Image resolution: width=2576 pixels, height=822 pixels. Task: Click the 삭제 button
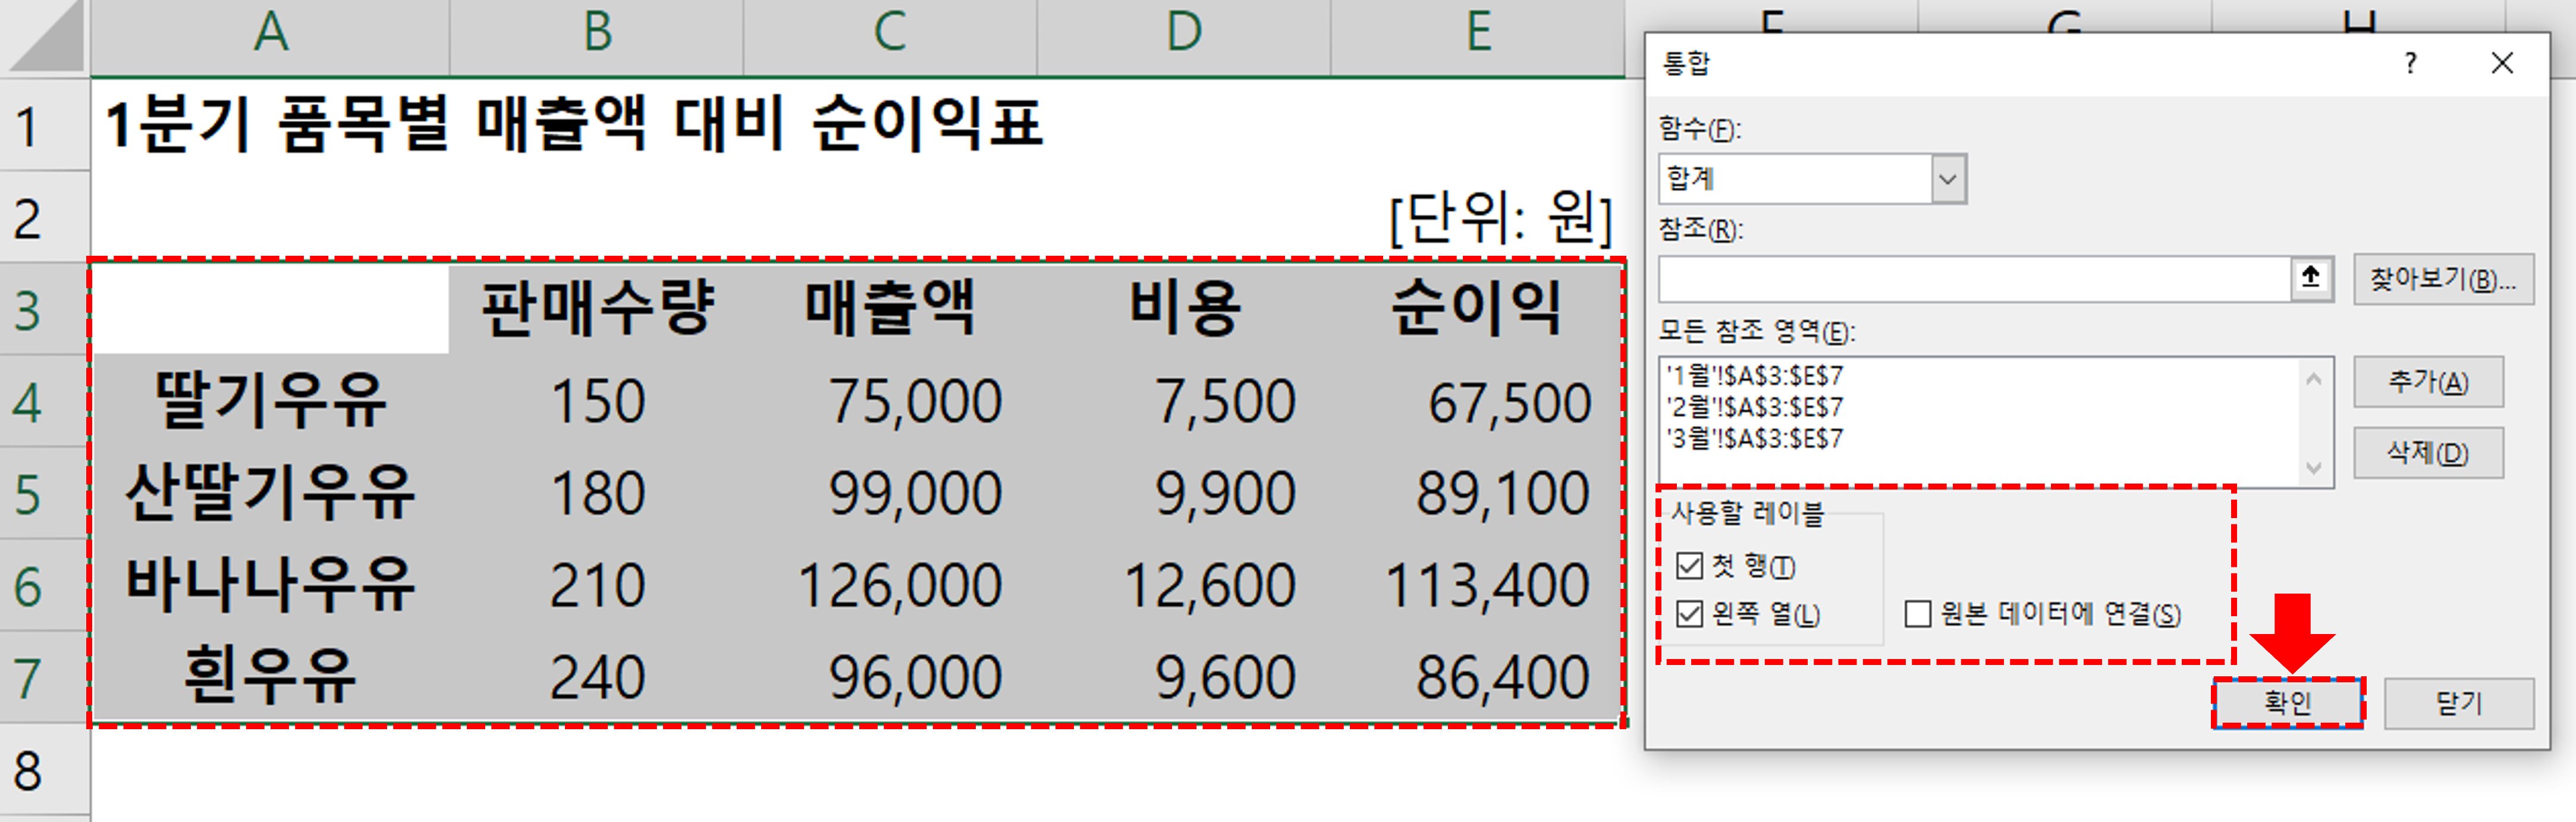point(2428,453)
